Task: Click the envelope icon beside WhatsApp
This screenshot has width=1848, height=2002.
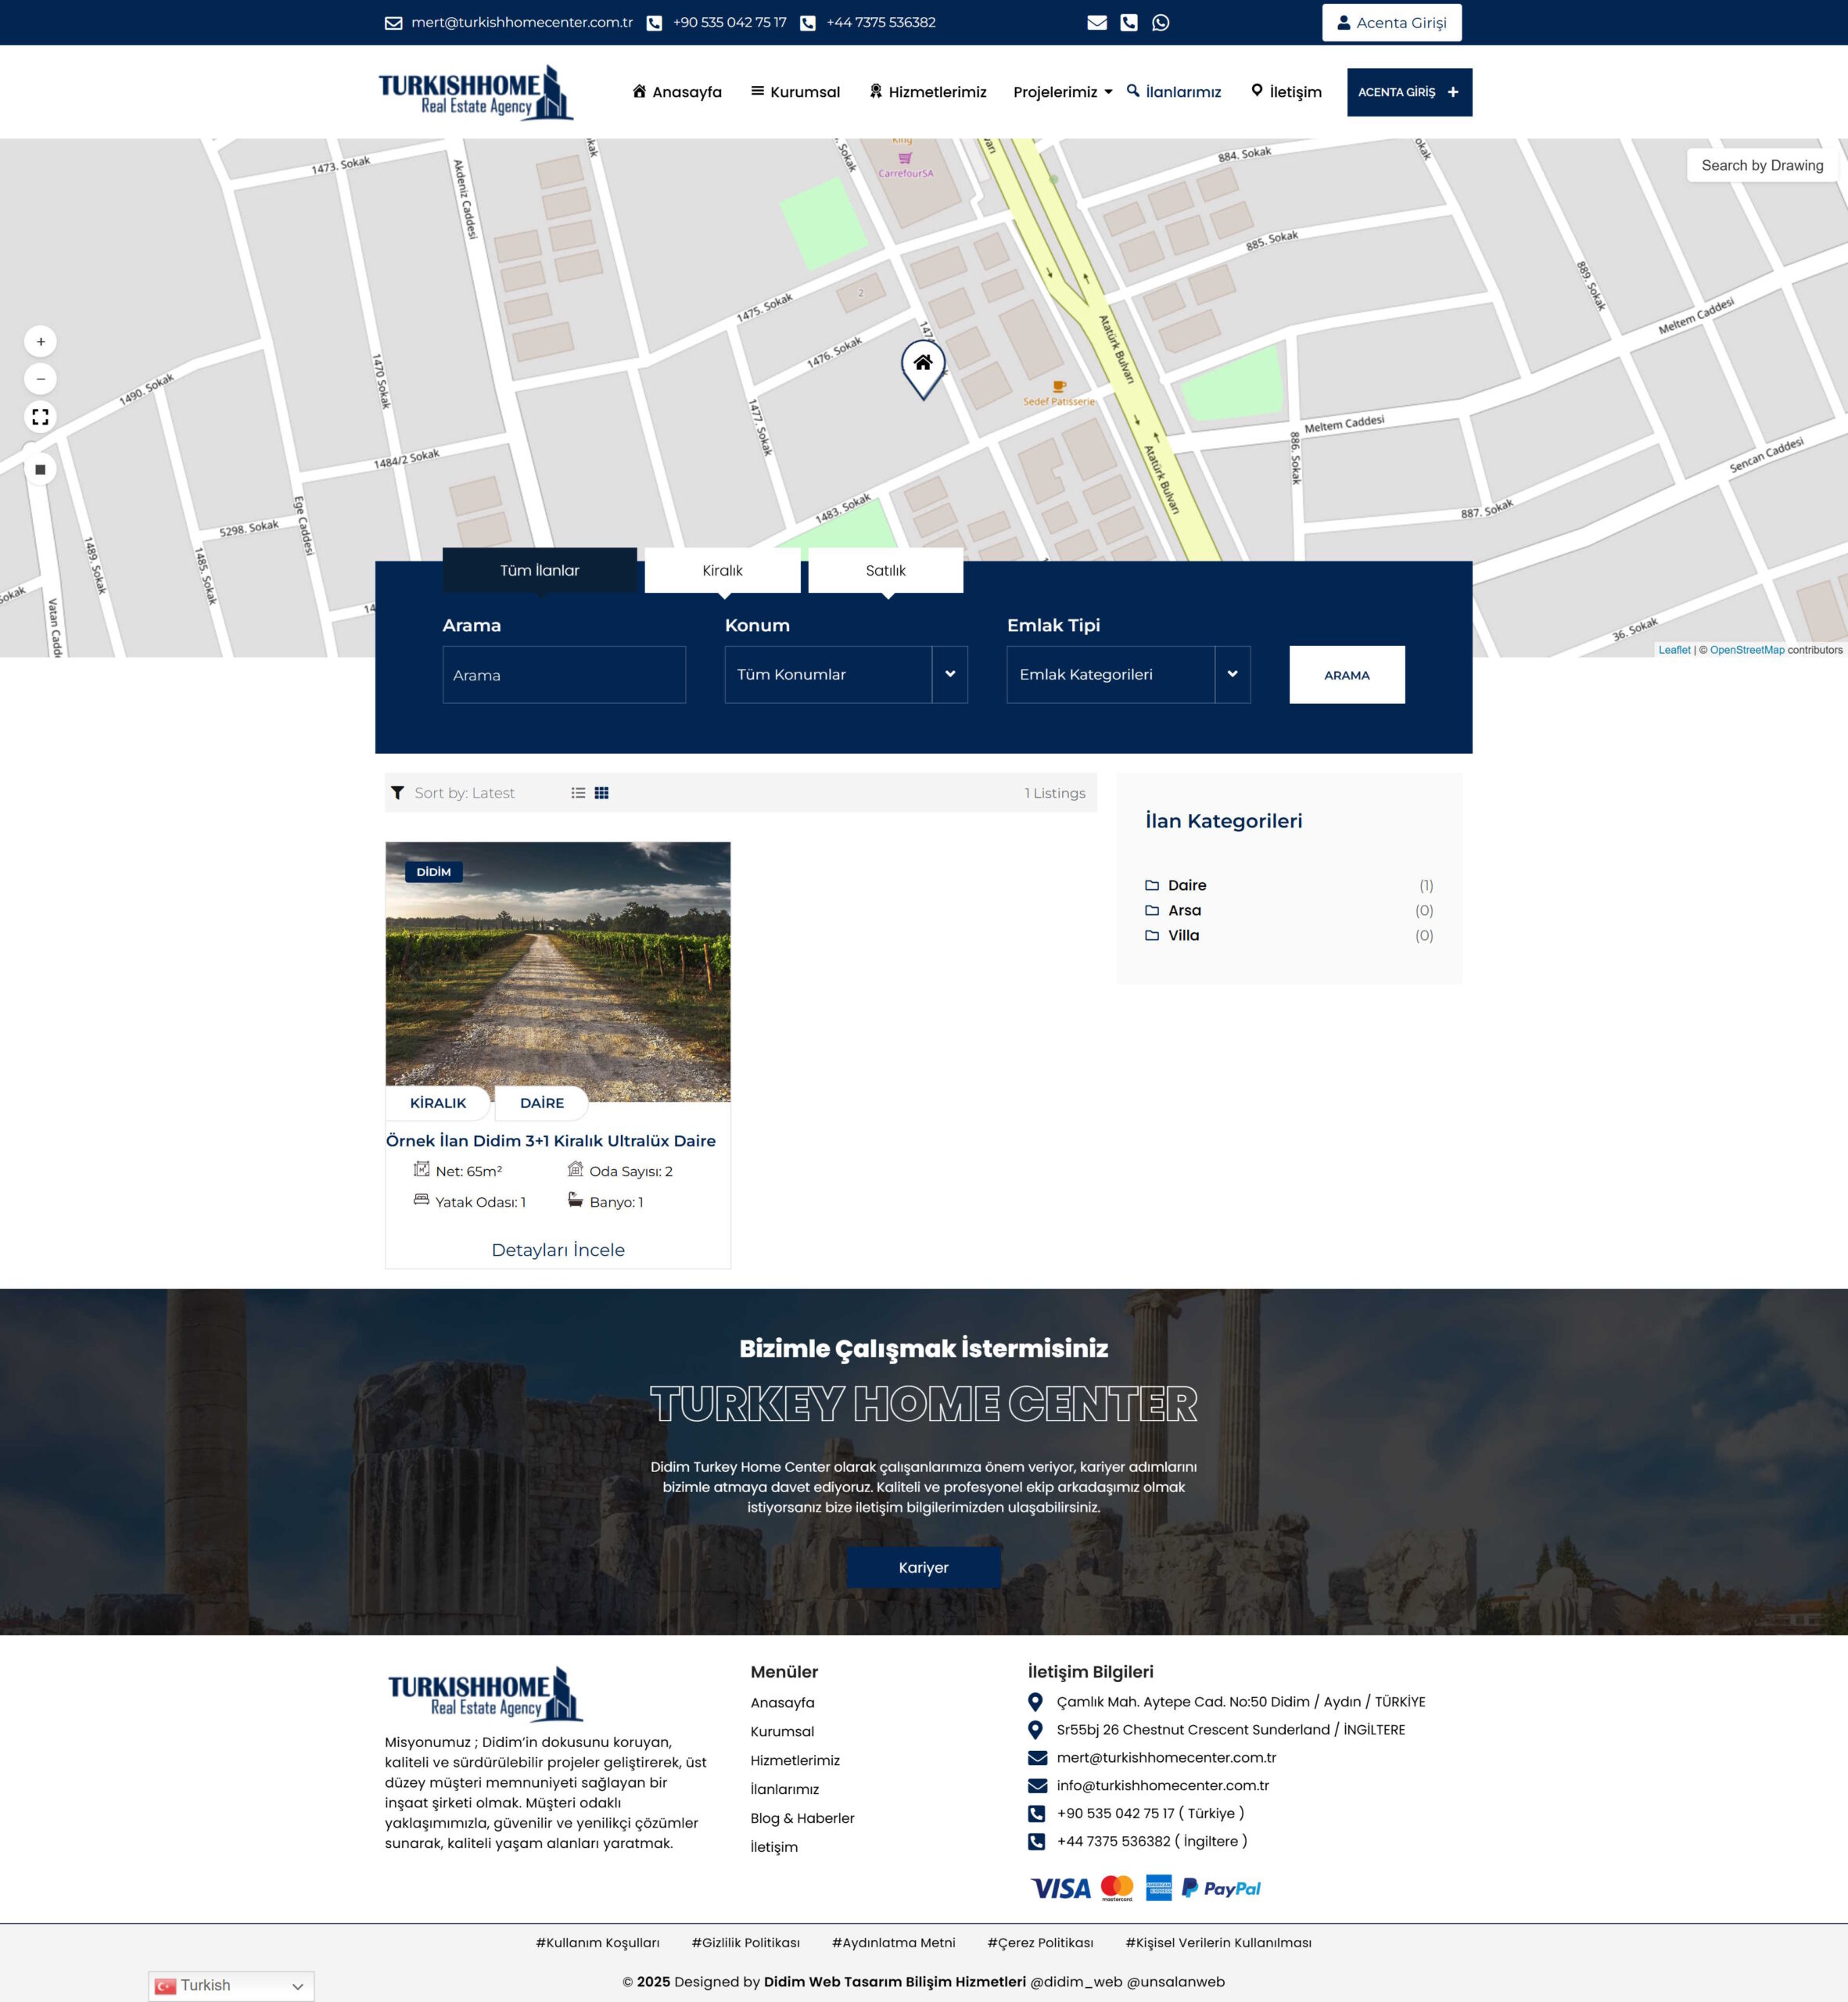Action: (1097, 22)
